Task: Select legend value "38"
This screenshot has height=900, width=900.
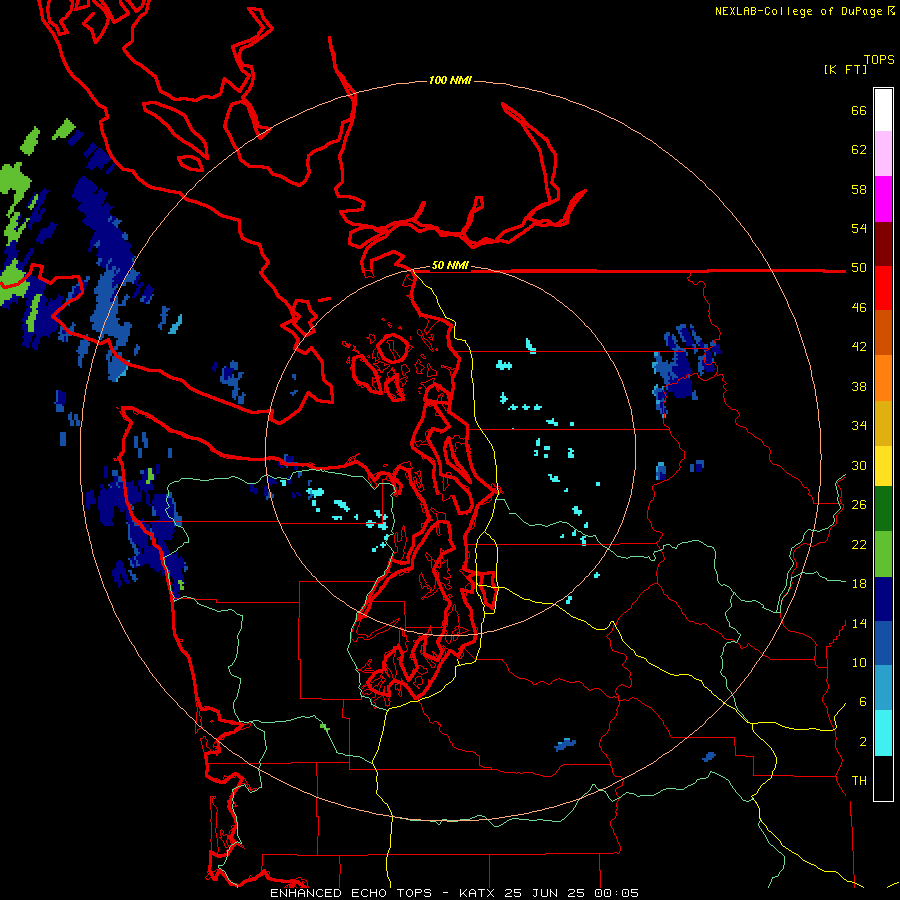Action: (859, 386)
